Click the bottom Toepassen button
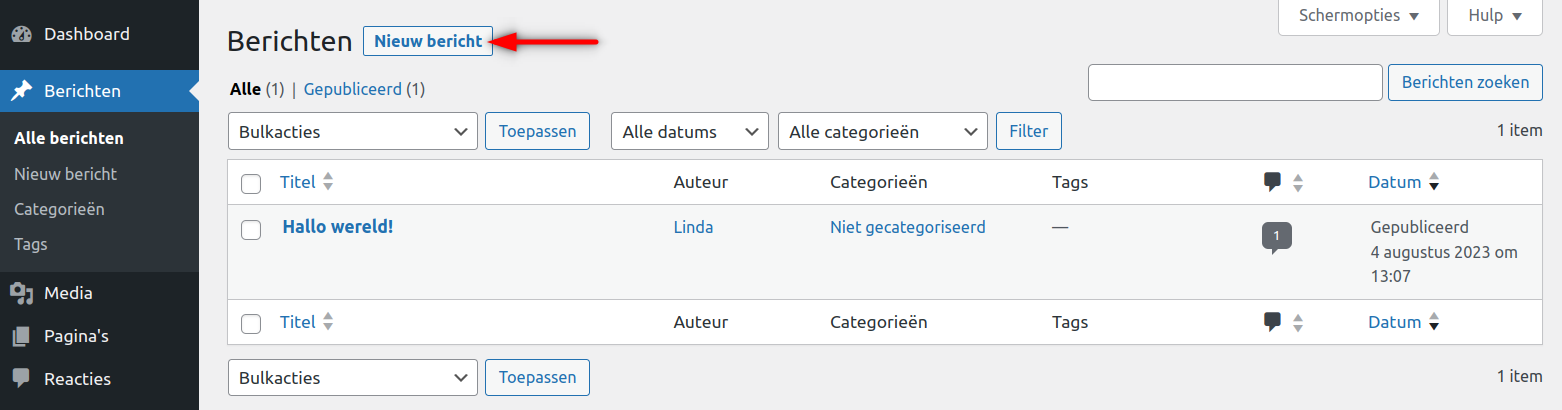 point(537,378)
